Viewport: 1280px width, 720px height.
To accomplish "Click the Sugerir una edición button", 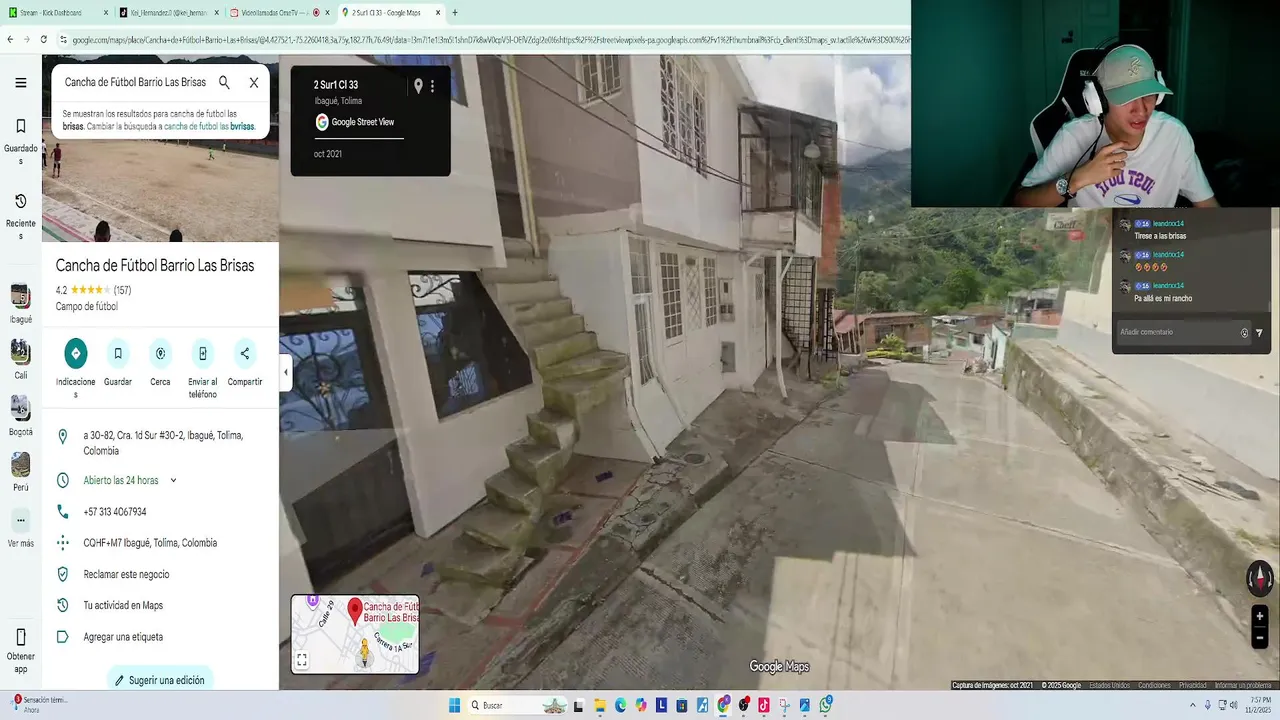I will [x=160, y=680].
